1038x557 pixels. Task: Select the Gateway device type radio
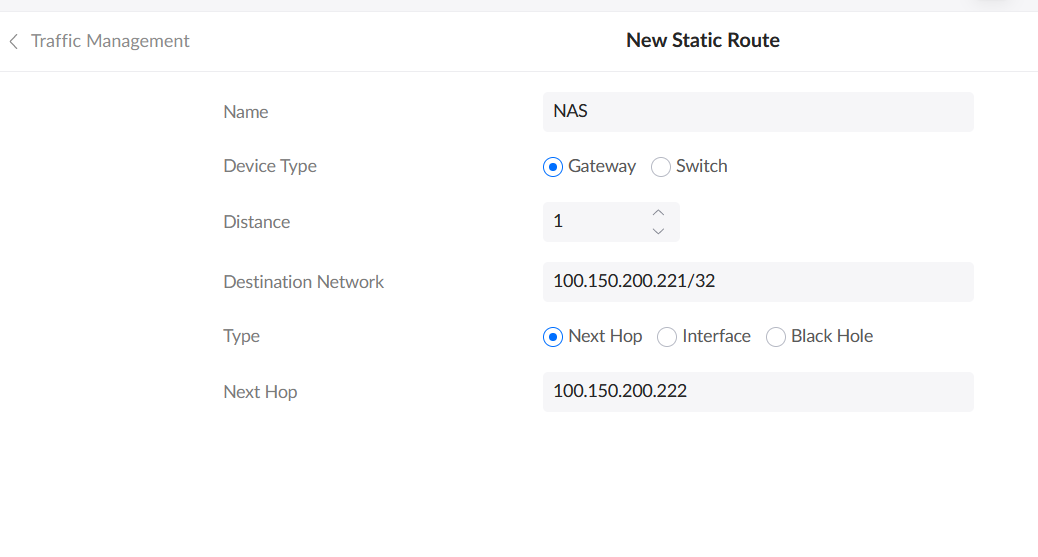point(553,167)
